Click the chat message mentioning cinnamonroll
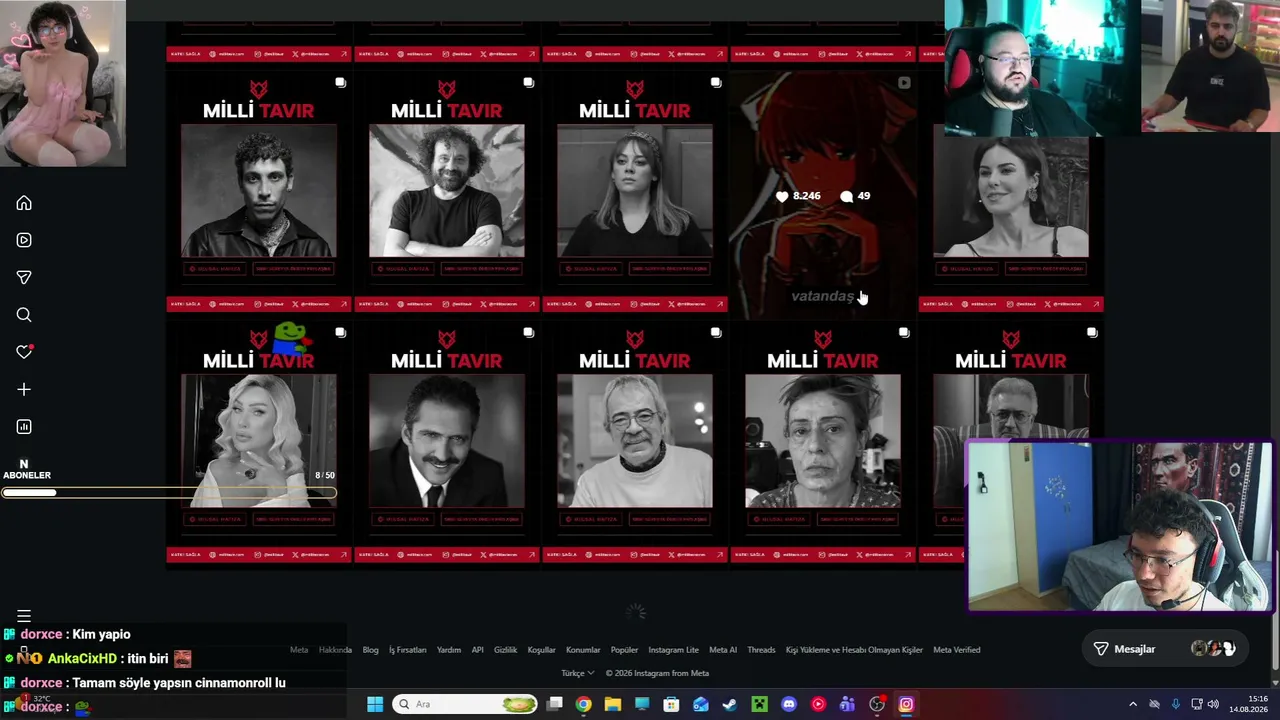Screen dimensions: 1280x720 coord(179,683)
